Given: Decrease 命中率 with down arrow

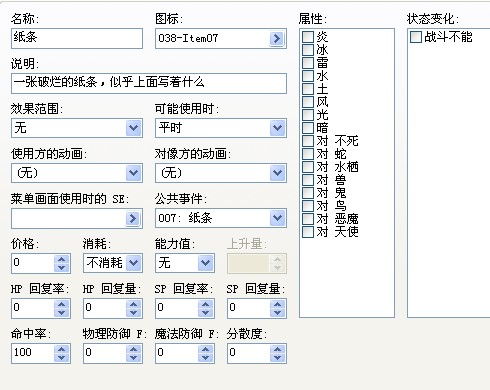Looking at the screenshot, I should tap(62, 357).
